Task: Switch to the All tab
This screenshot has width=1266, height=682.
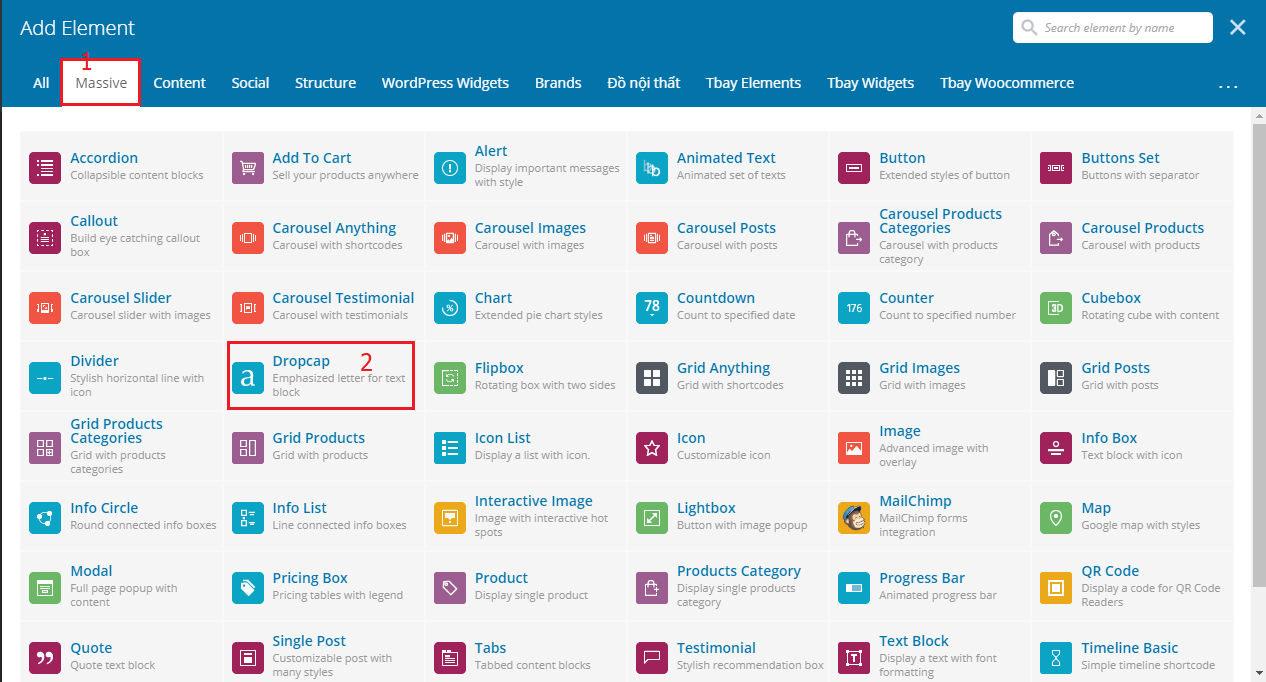Action: click(41, 83)
